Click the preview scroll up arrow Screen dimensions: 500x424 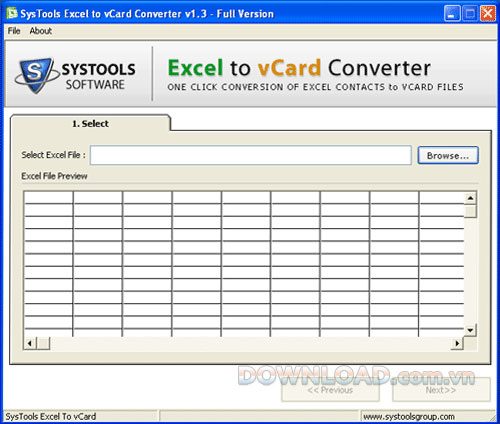point(470,198)
